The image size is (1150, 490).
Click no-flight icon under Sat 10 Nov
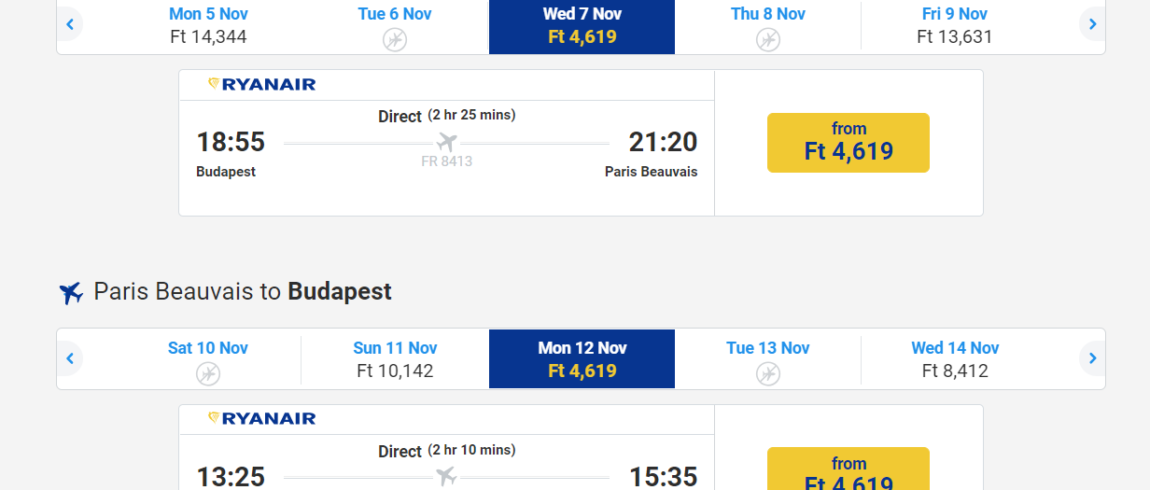[208, 373]
